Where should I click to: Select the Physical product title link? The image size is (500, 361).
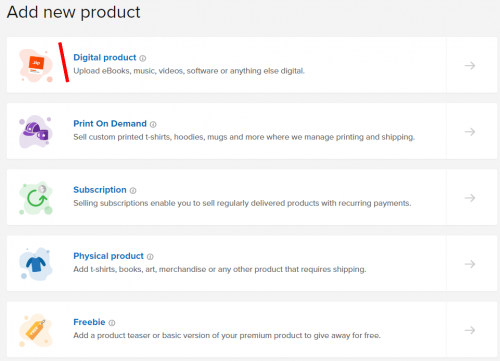(108, 256)
